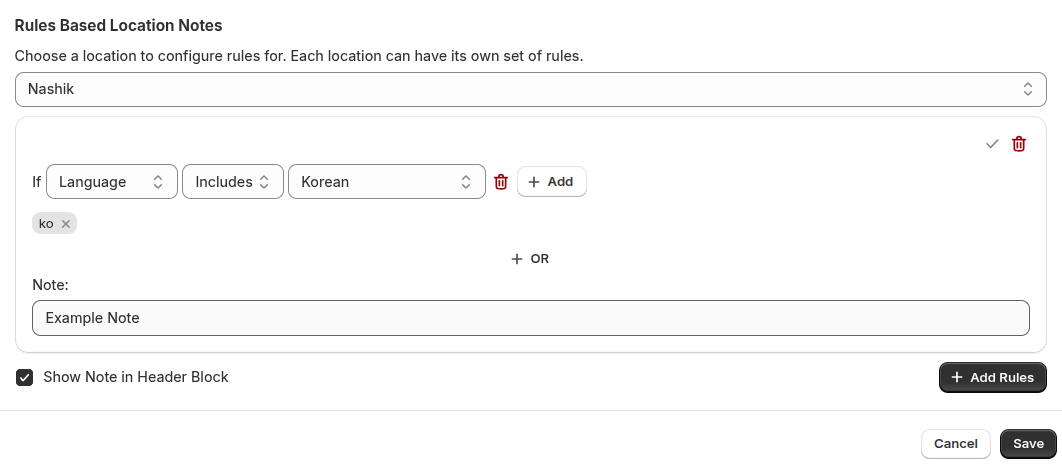Delete the Language condition via its trash icon
This screenshot has width=1062, height=466.
(501, 182)
